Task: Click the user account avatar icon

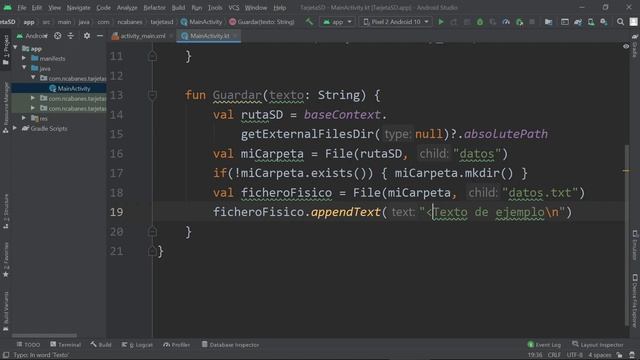Action: pyautogui.click(x=633, y=22)
